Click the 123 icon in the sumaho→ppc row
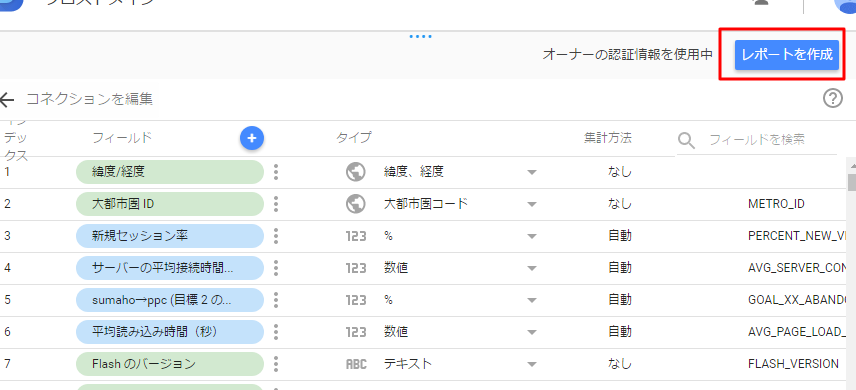This screenshot has height=390, width=856. tap(356, 300)
